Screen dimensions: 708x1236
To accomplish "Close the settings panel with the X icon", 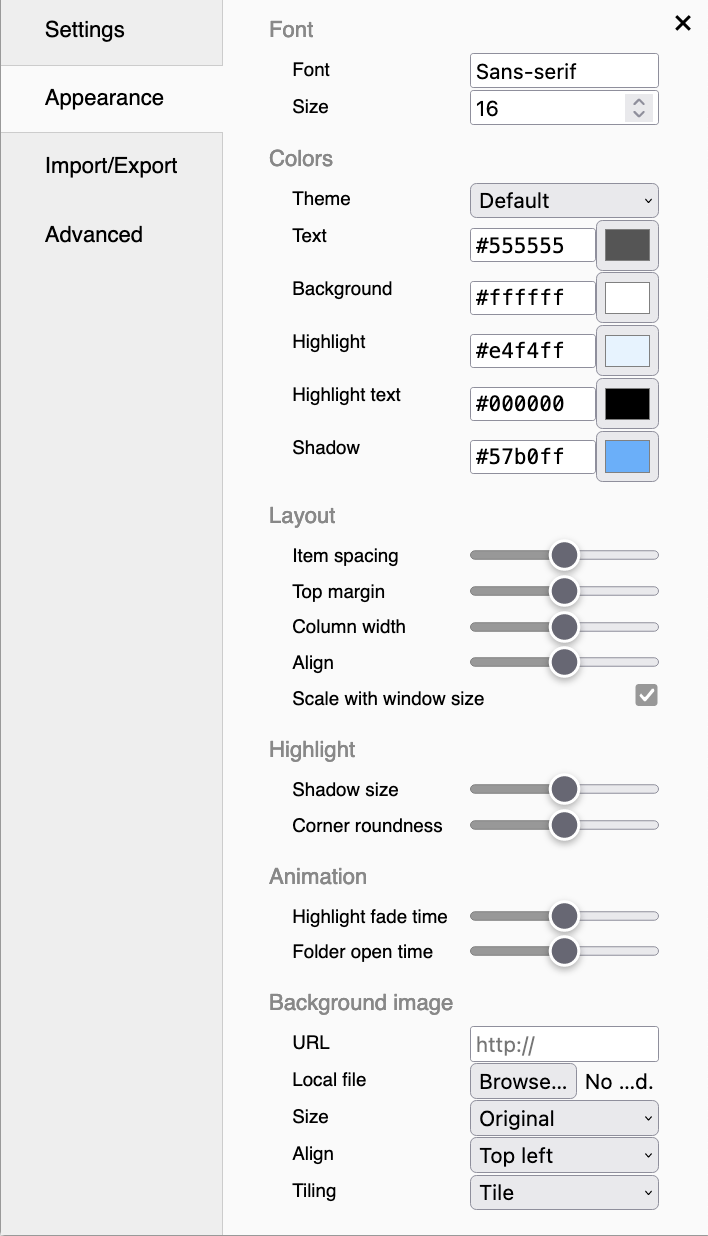I will coord(683,23).
